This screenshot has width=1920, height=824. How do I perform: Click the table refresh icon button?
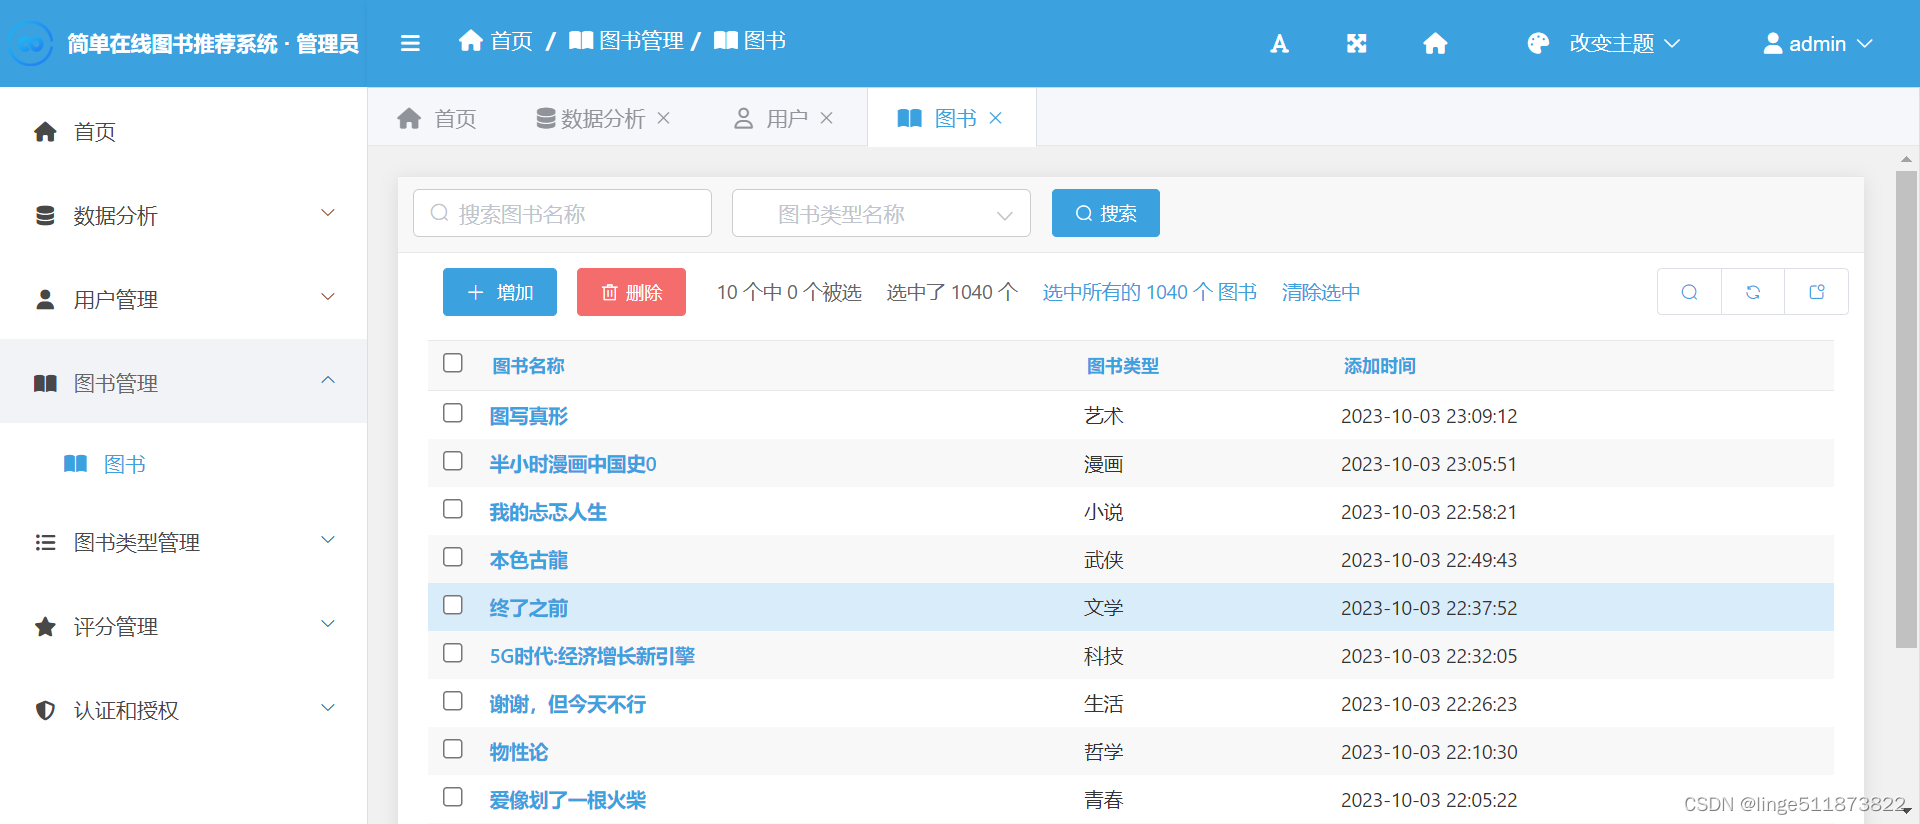pos(1753,292)
